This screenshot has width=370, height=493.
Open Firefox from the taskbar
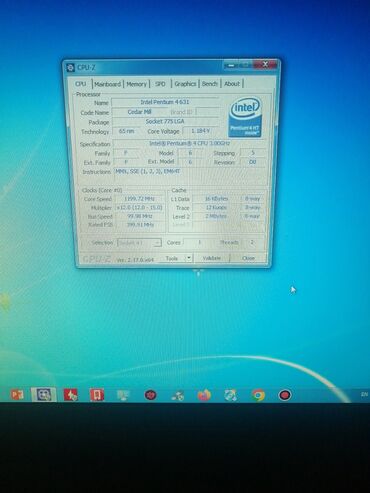click(204, 395)
